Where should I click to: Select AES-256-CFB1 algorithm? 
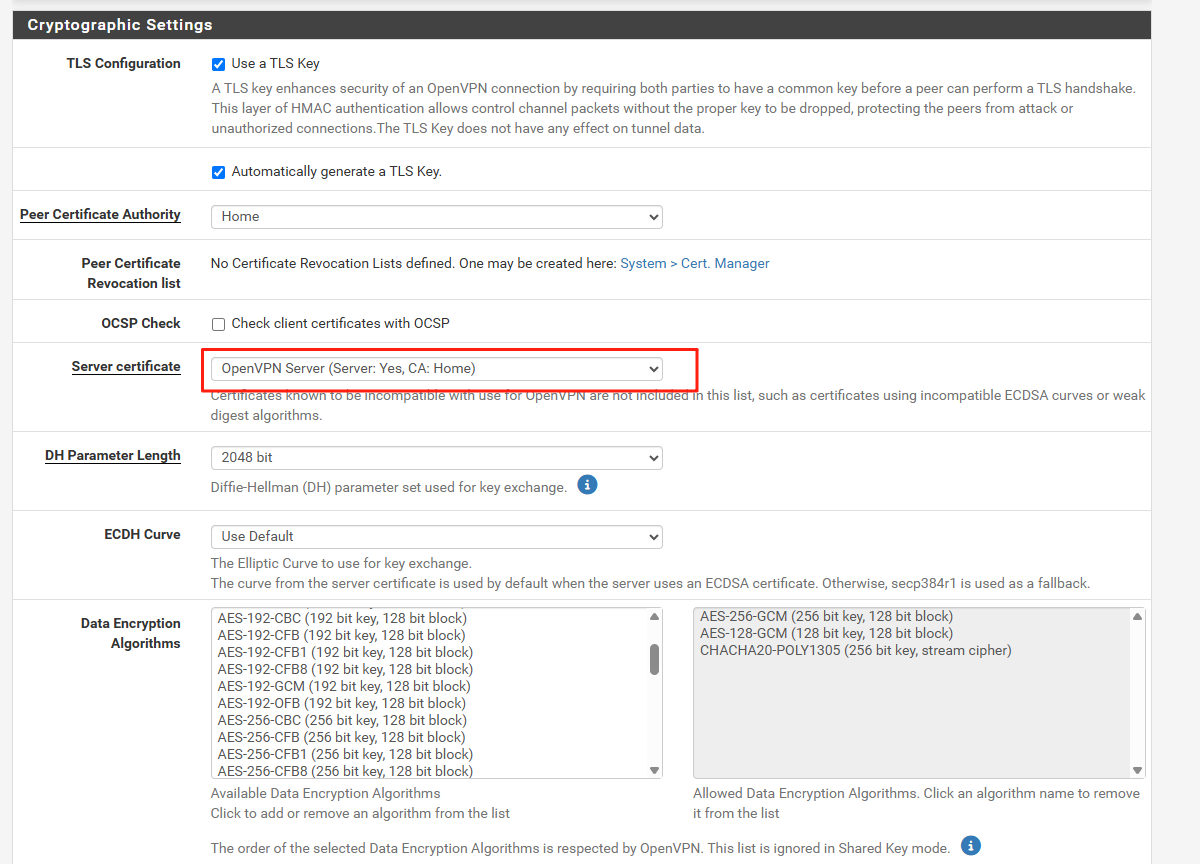[345, 754]
